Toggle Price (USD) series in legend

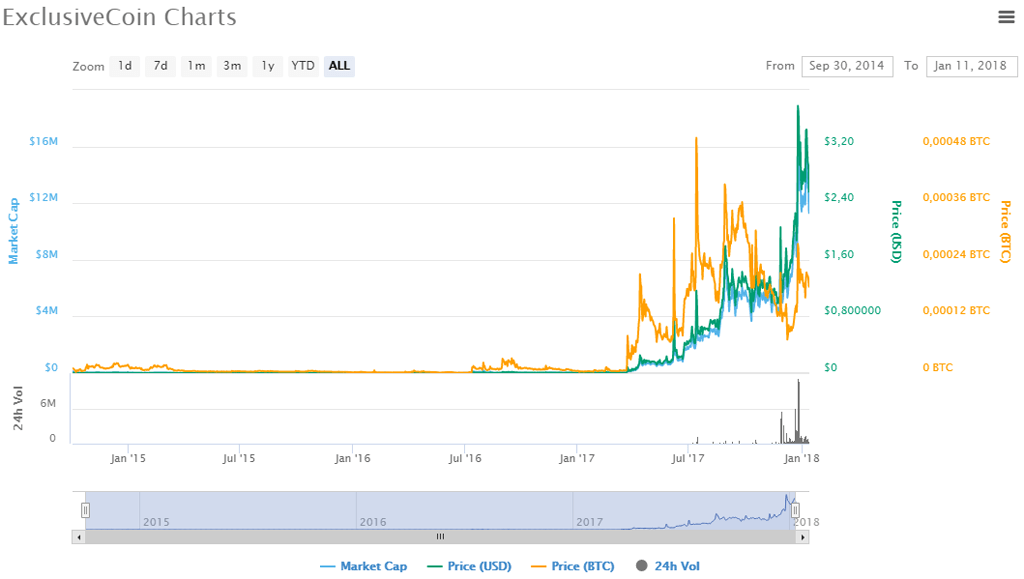470,566
